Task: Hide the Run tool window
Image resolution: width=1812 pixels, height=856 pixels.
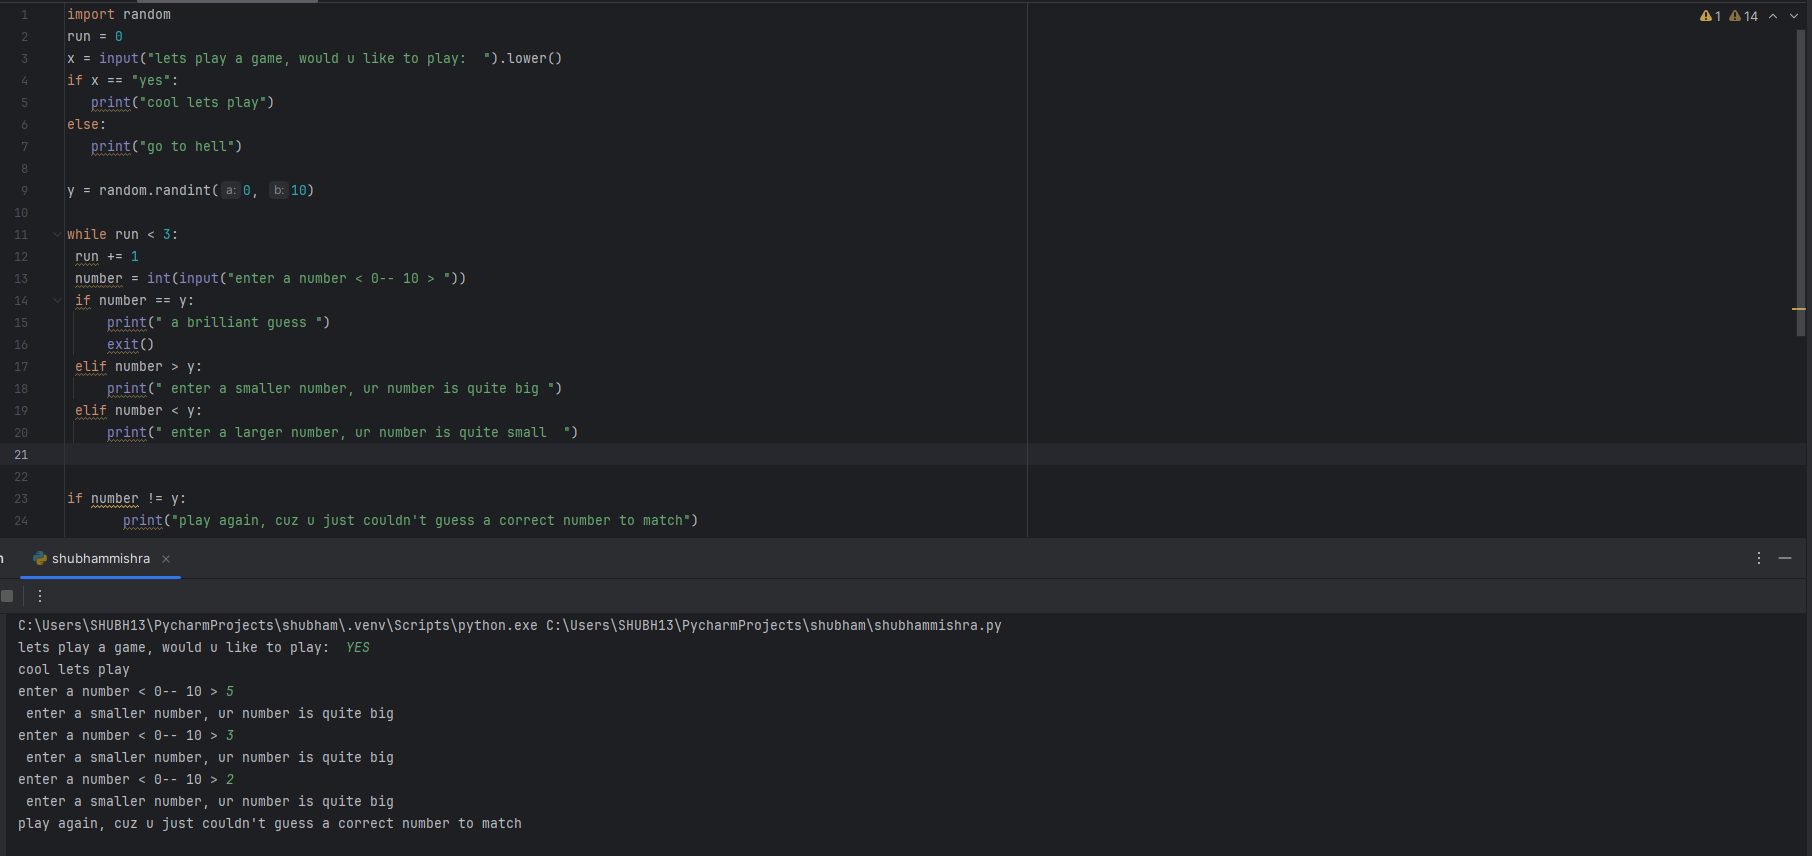Action: click(1785, 558)
